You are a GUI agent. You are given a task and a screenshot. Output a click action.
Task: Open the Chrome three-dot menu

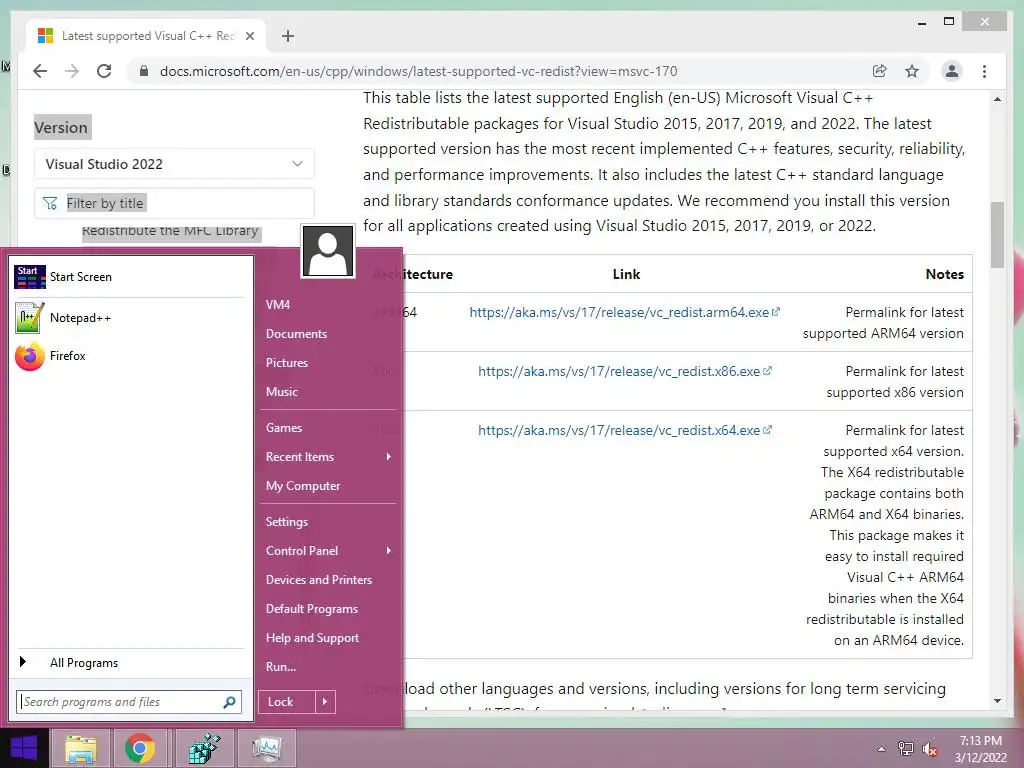coord(984,71)
